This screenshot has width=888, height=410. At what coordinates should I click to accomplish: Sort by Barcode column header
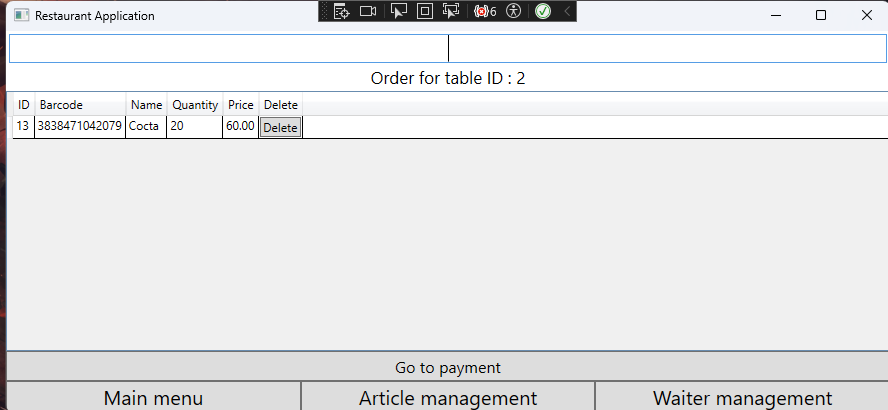pos(80,105)
